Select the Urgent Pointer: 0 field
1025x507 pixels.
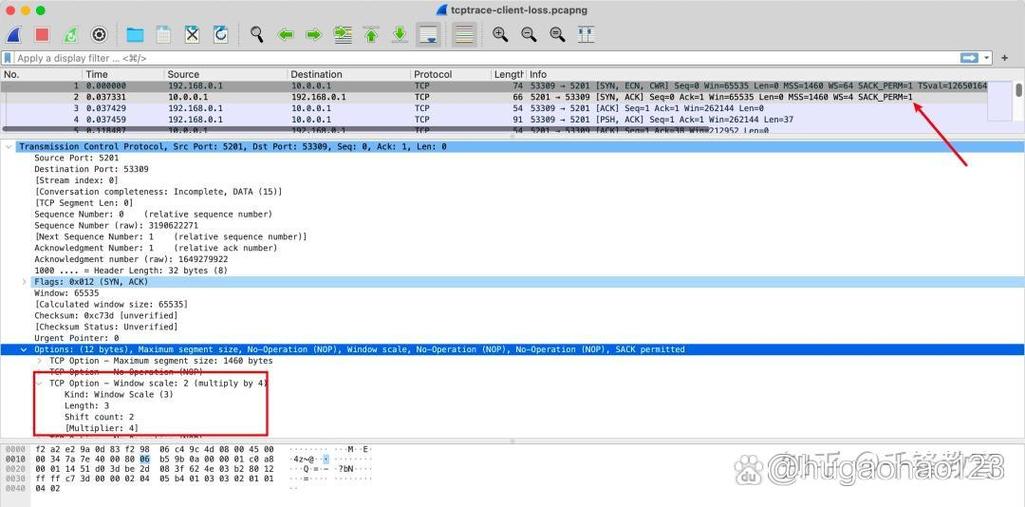pos(76,338)
